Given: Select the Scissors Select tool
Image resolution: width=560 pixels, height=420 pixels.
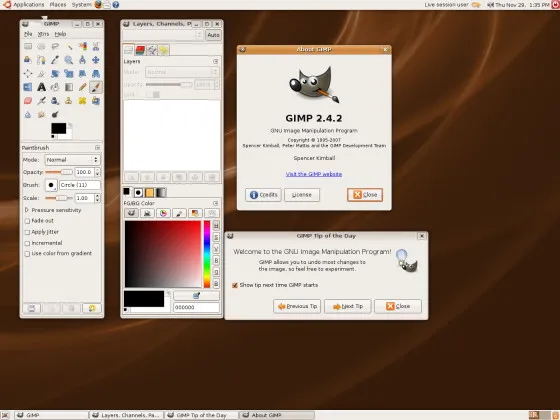Looking at the screenshot, I should [96, 46].
